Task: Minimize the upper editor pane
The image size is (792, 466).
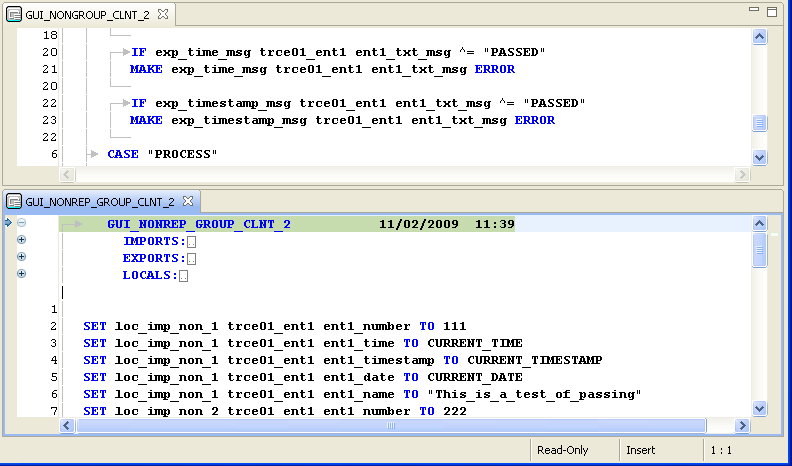Action: coord(754,10)
